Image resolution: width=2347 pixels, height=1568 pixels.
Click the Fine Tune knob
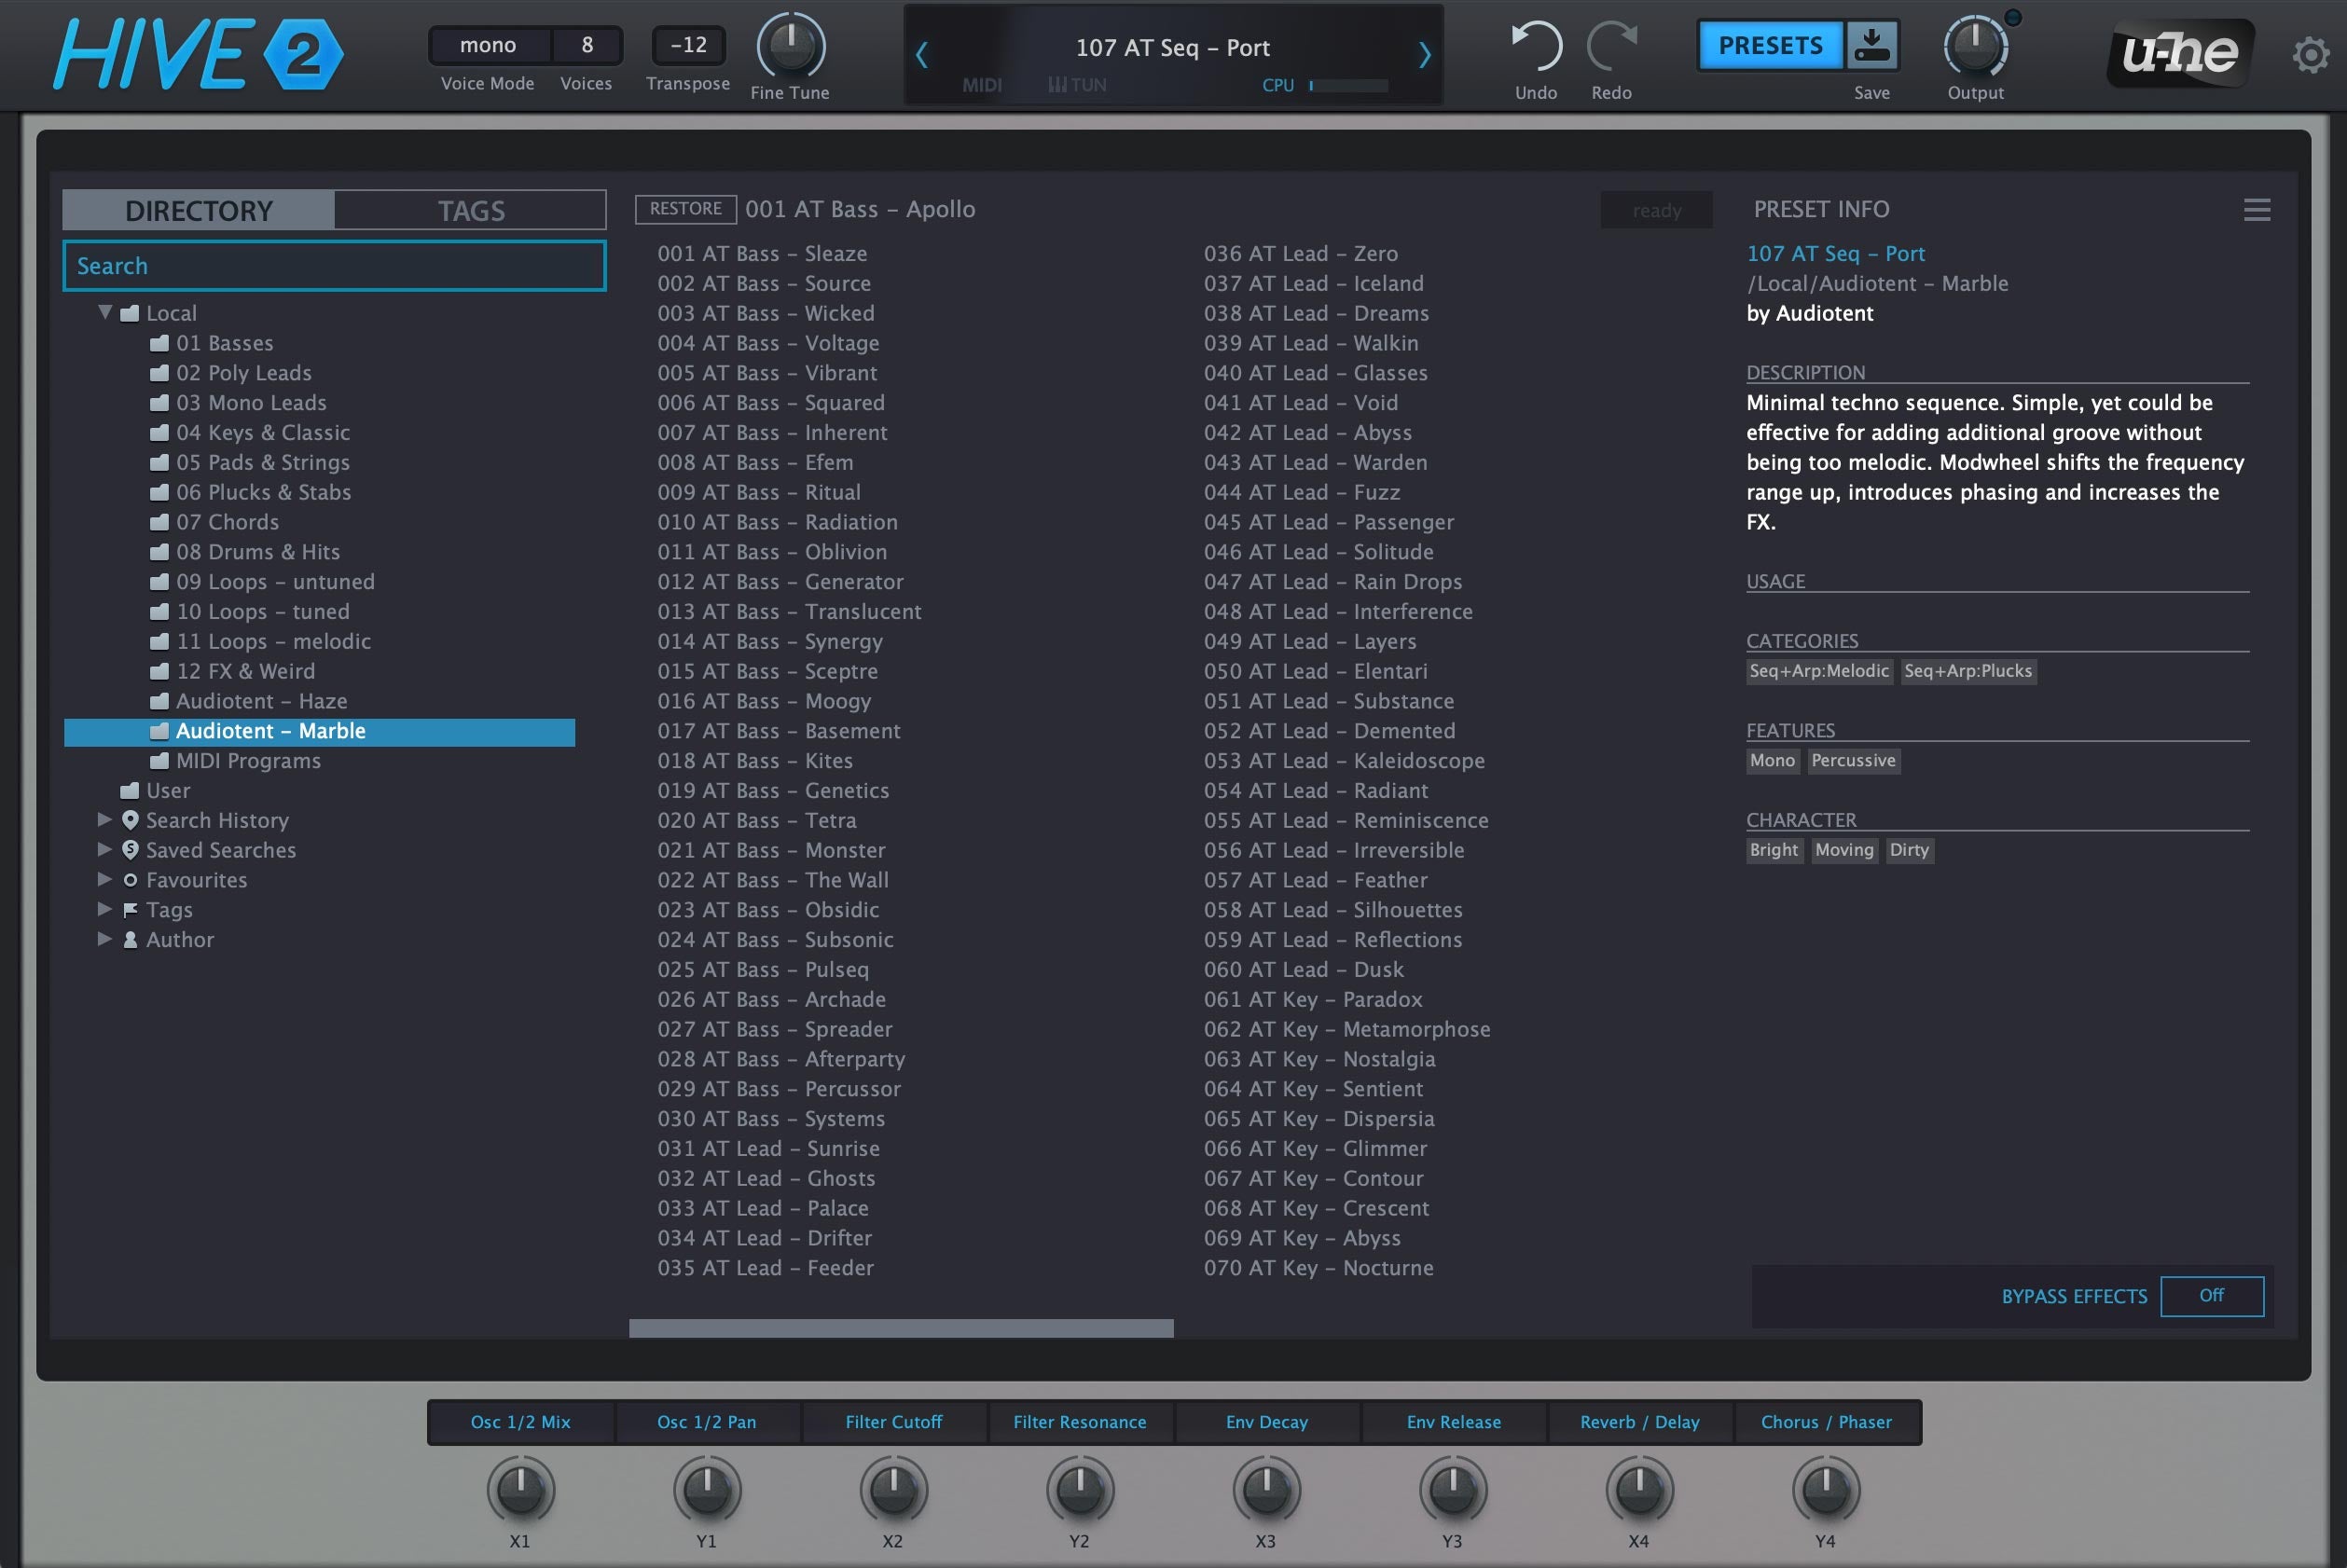tap(790, 46)
